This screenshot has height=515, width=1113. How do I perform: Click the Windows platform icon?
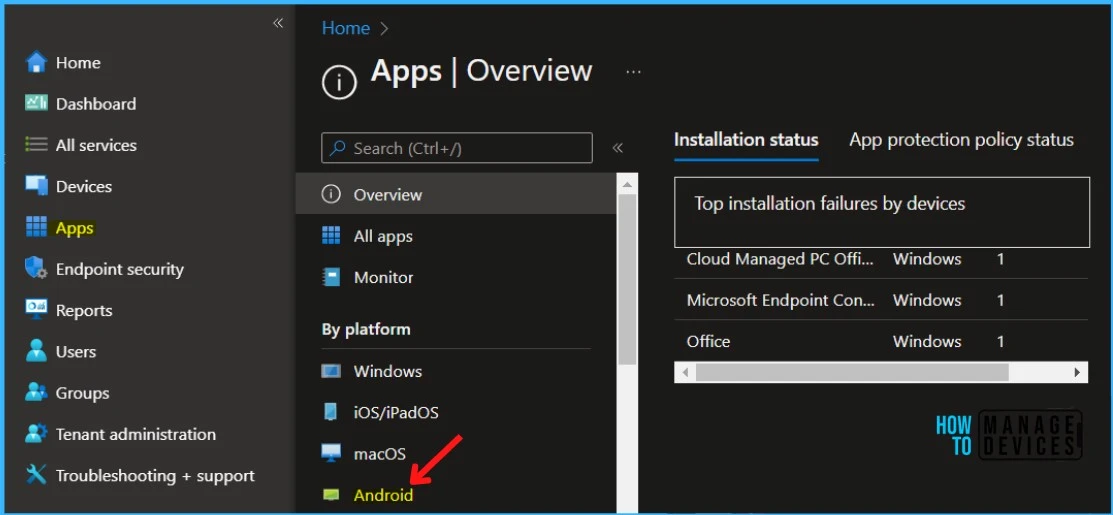pyautogui.click(x=331, y=371)
